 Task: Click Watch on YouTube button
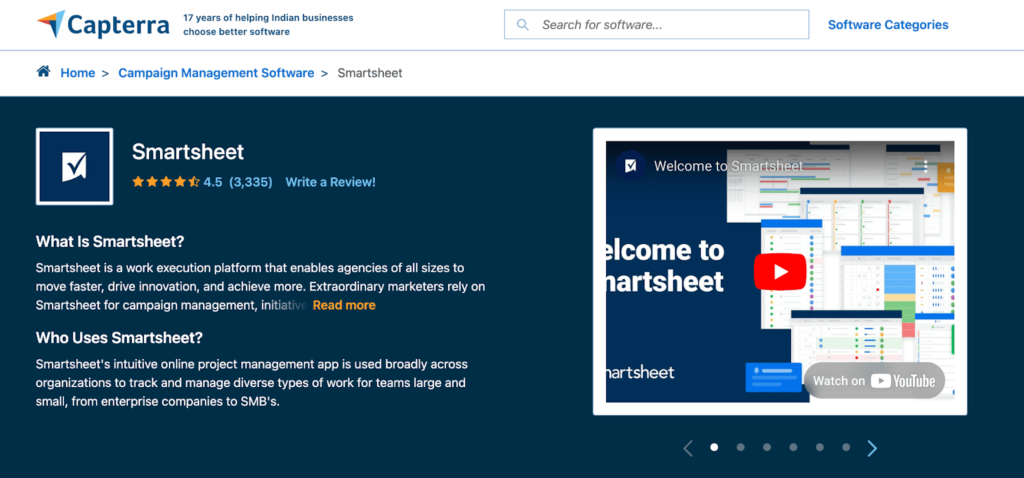(874, 381)
